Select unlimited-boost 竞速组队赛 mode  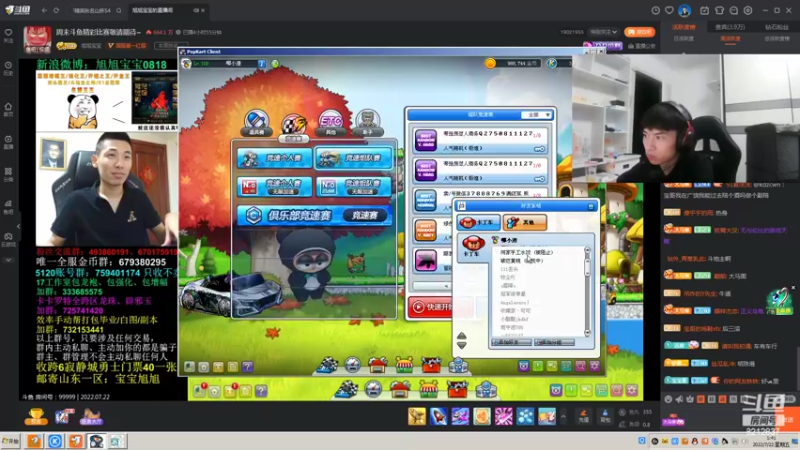(x=354, y=187)
